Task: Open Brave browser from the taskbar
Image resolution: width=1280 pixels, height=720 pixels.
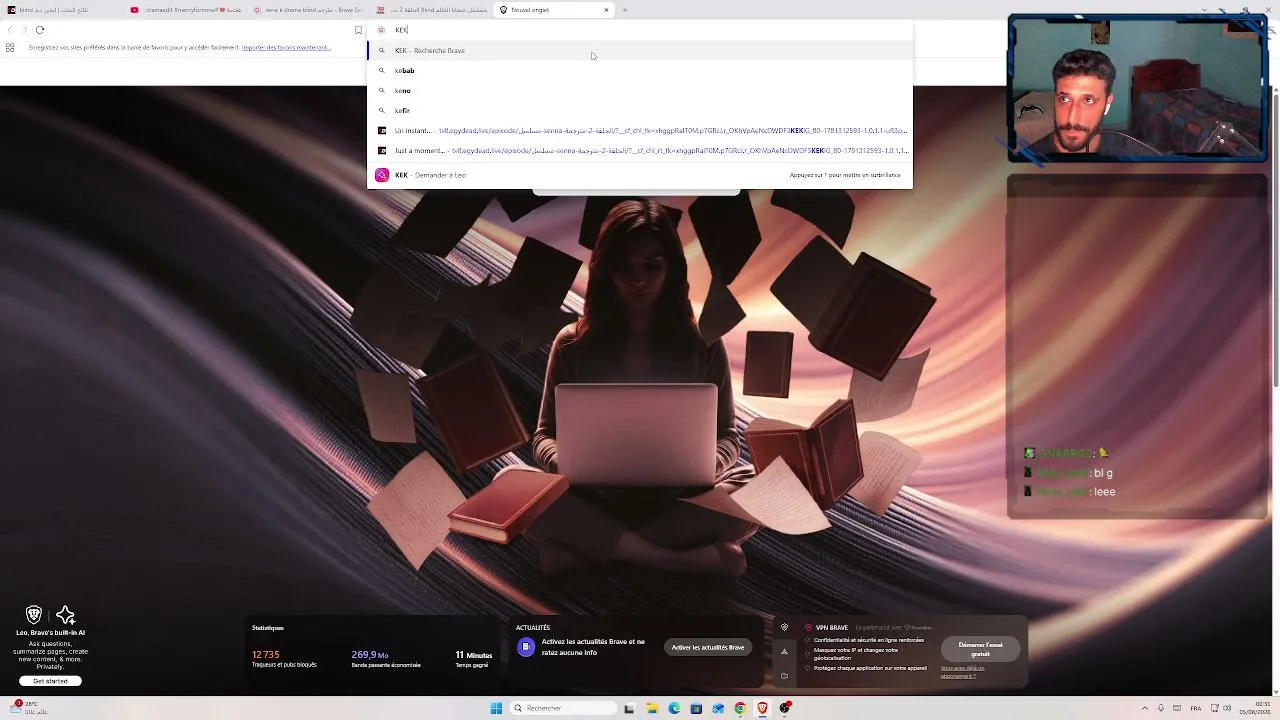Action: (x=762, y=708)
